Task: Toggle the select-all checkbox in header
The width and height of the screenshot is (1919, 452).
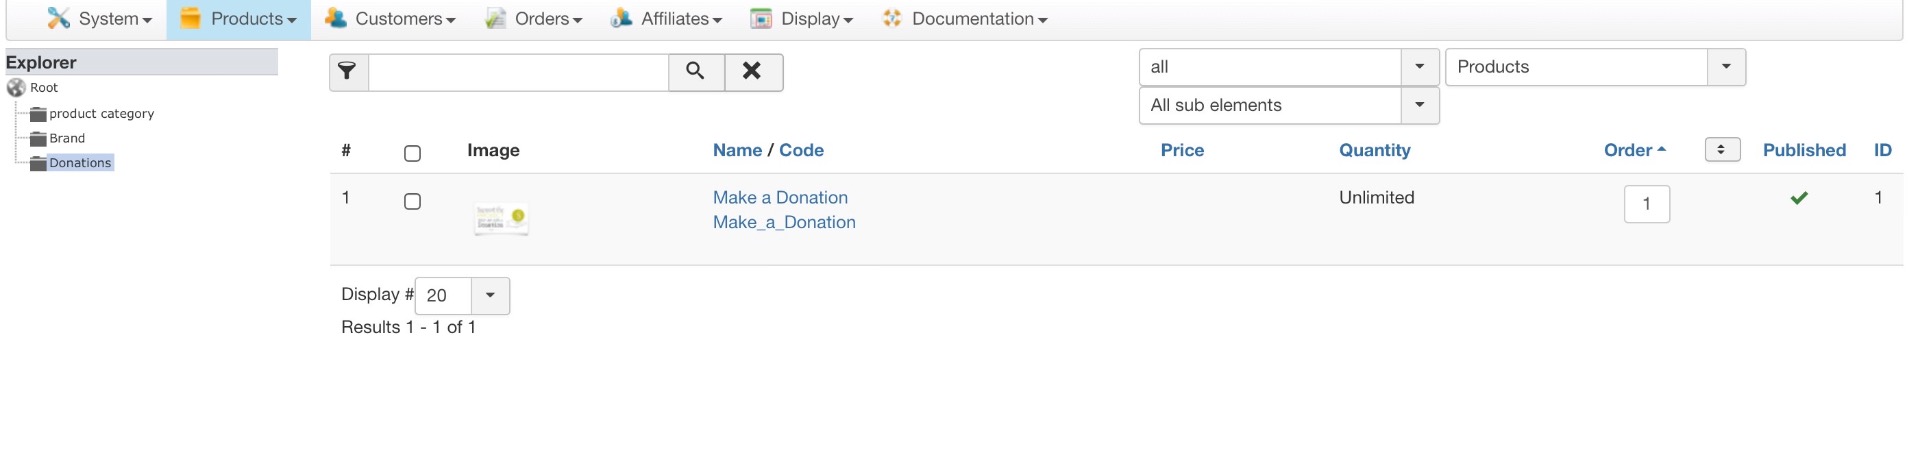Action: tap(412, 153)
